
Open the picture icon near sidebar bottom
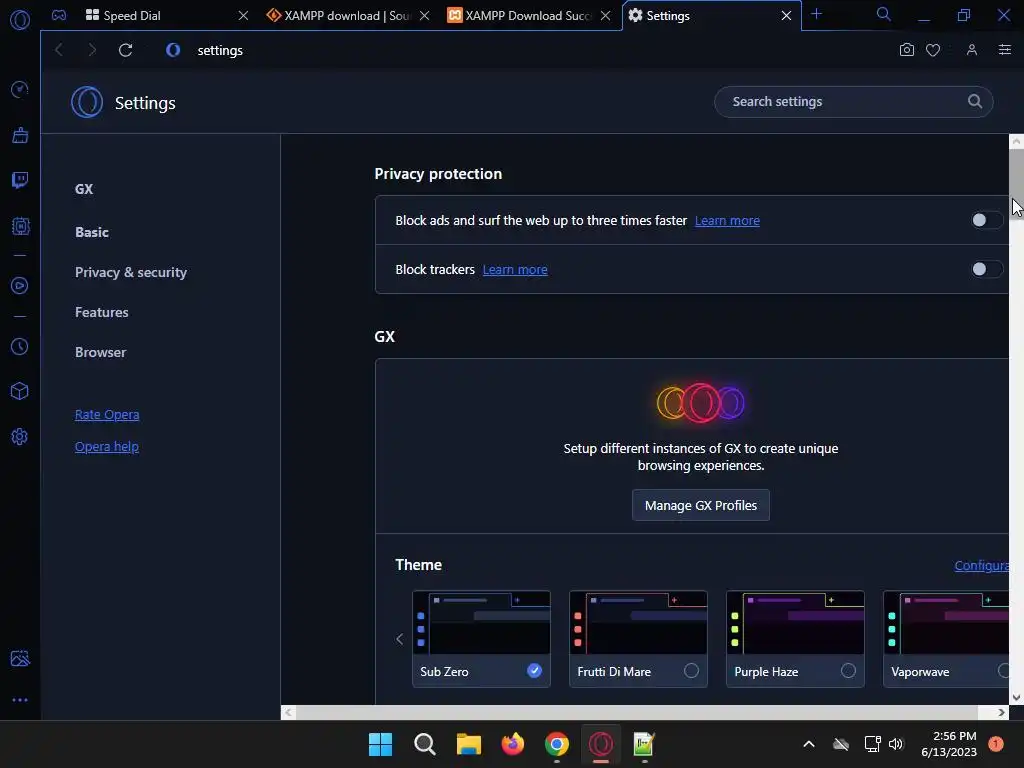point(20,658)
